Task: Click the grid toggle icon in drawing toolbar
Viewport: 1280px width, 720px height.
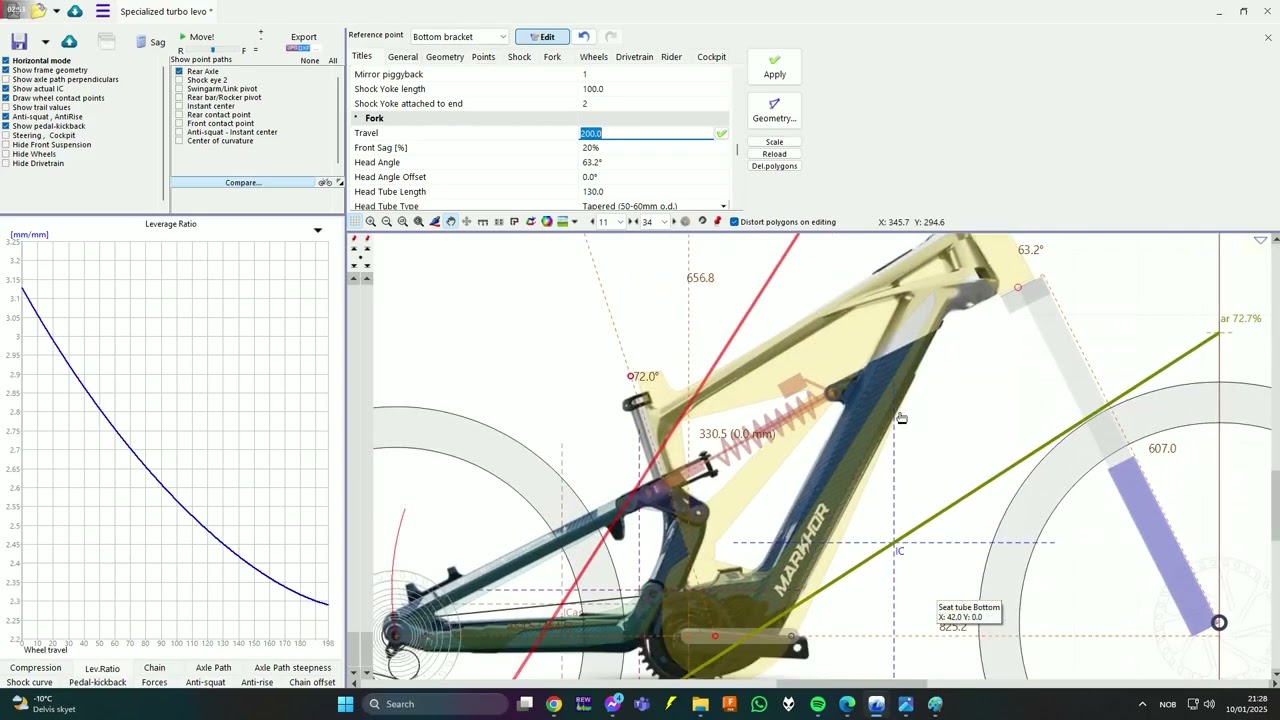Action: (x=355, y=222)
